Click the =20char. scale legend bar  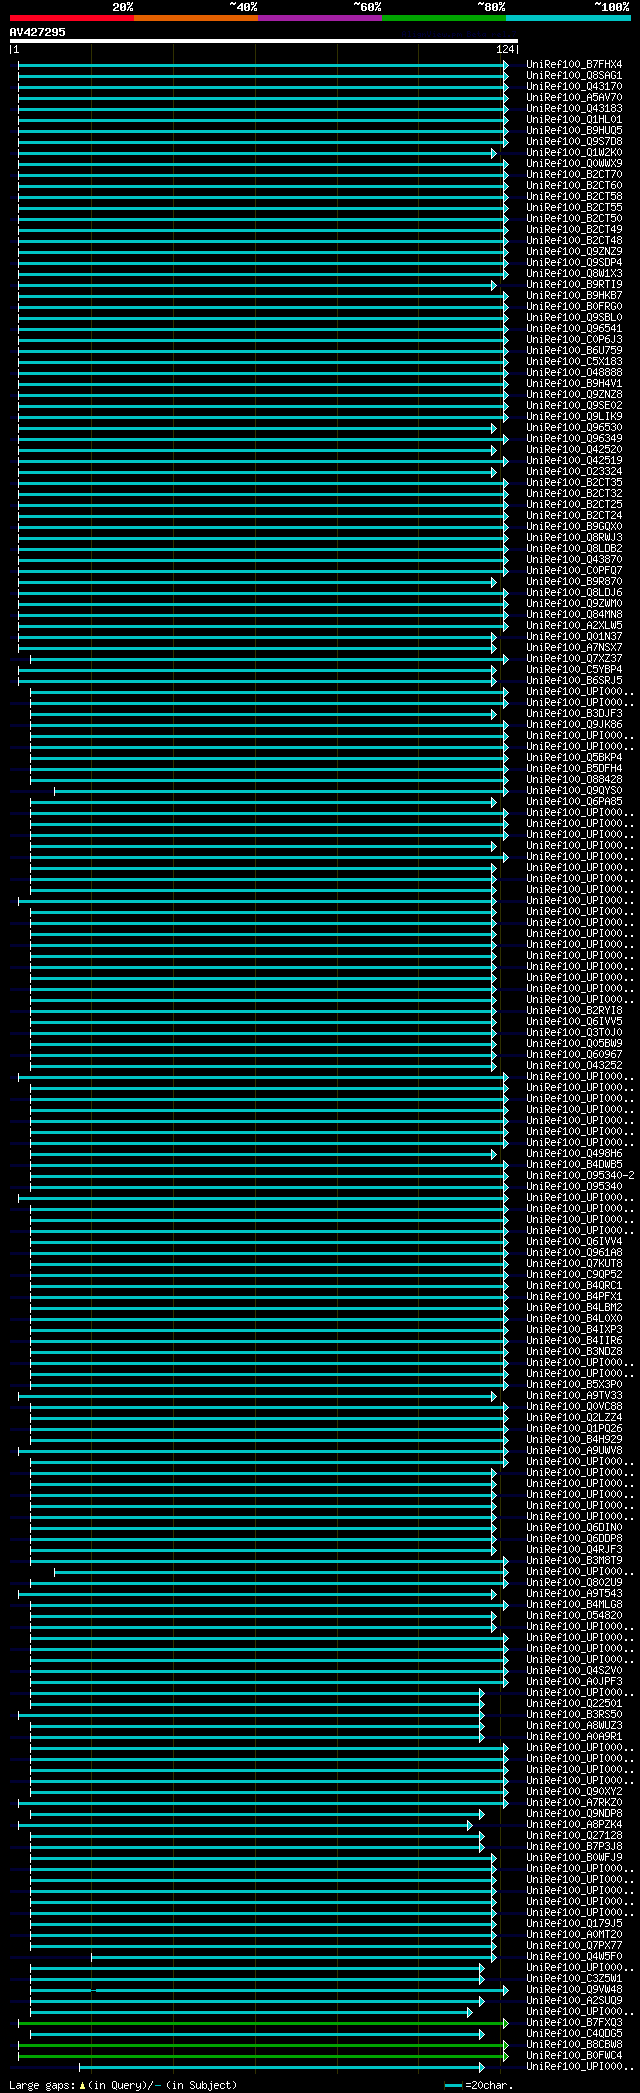point(454,2086)
